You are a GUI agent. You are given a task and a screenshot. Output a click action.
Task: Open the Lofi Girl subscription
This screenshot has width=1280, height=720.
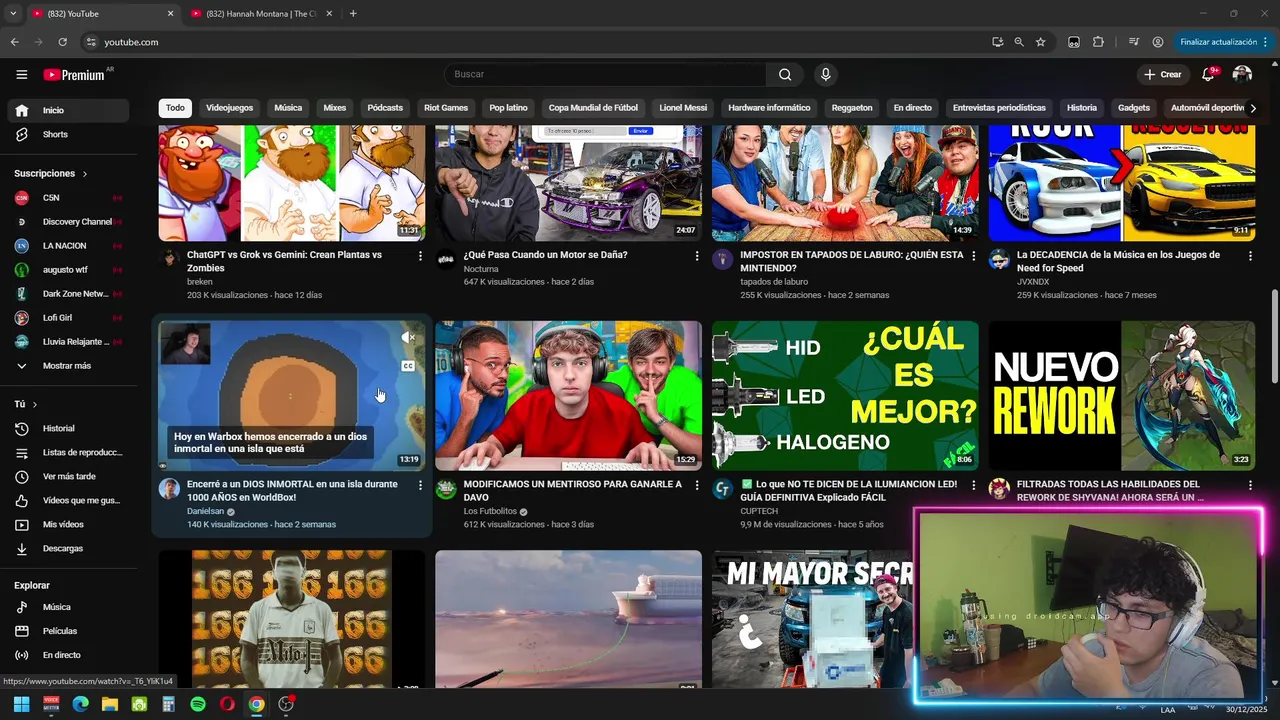coord(68,317)
